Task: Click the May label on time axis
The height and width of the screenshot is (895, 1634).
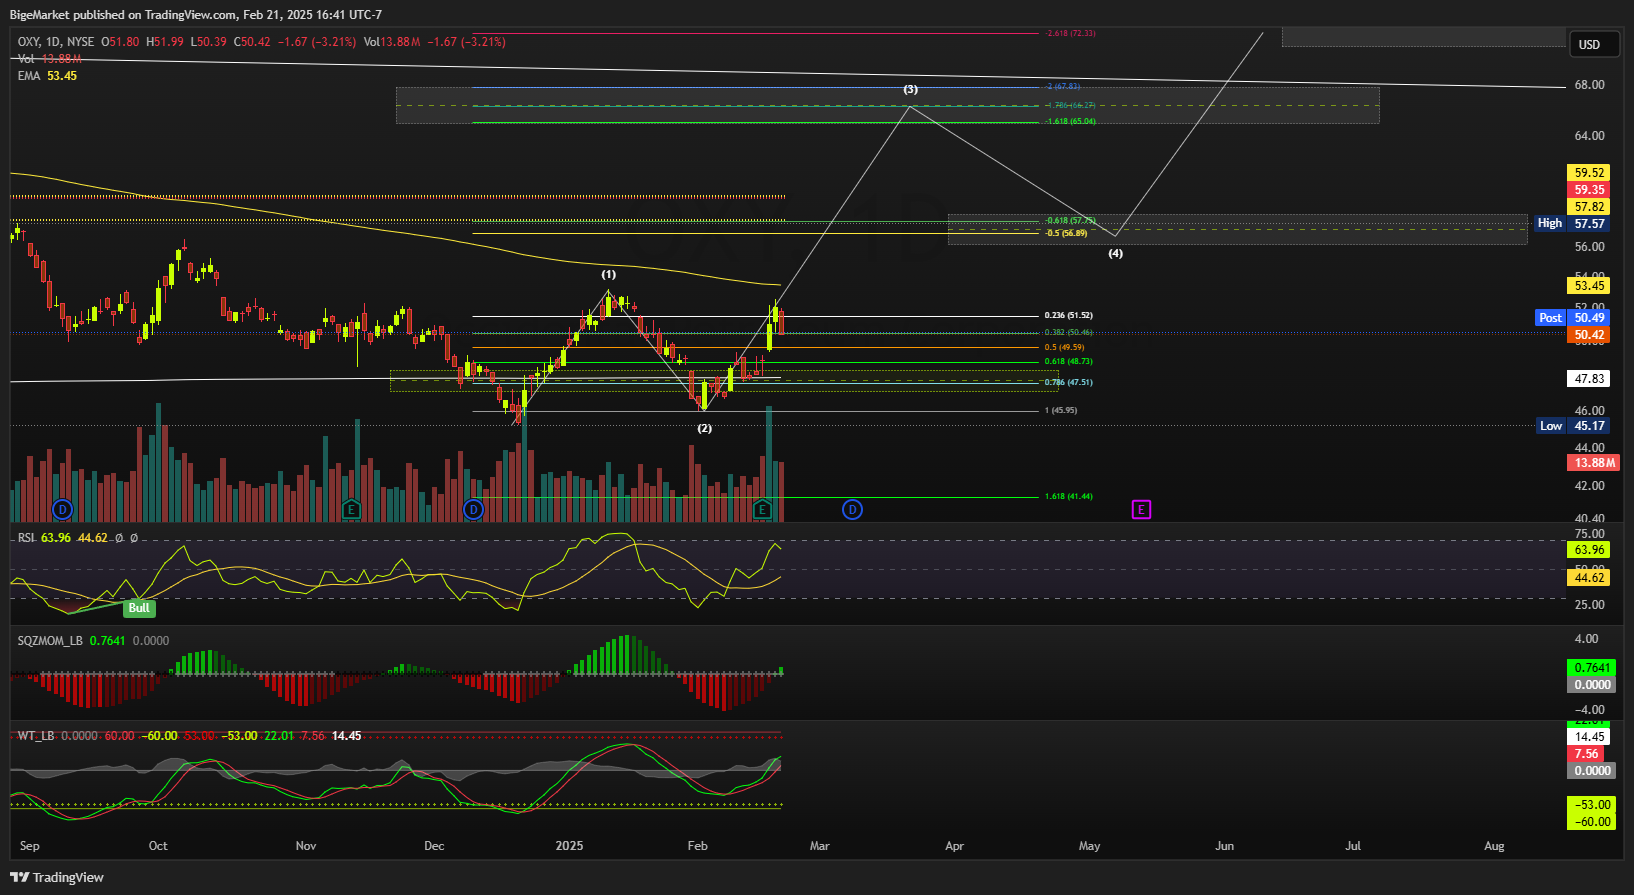Action: (1089, 846)
